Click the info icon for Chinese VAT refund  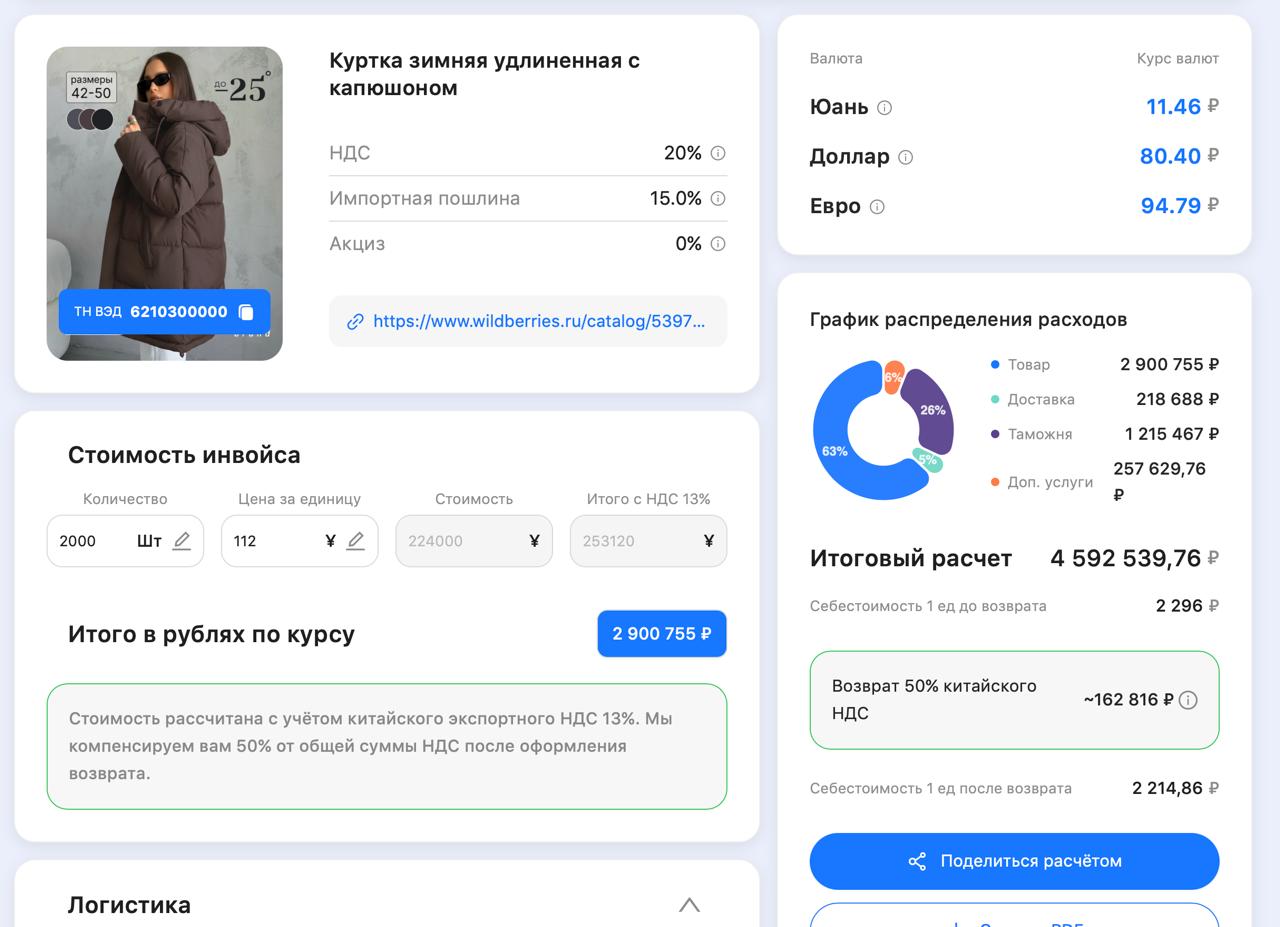pos(1188,700)
